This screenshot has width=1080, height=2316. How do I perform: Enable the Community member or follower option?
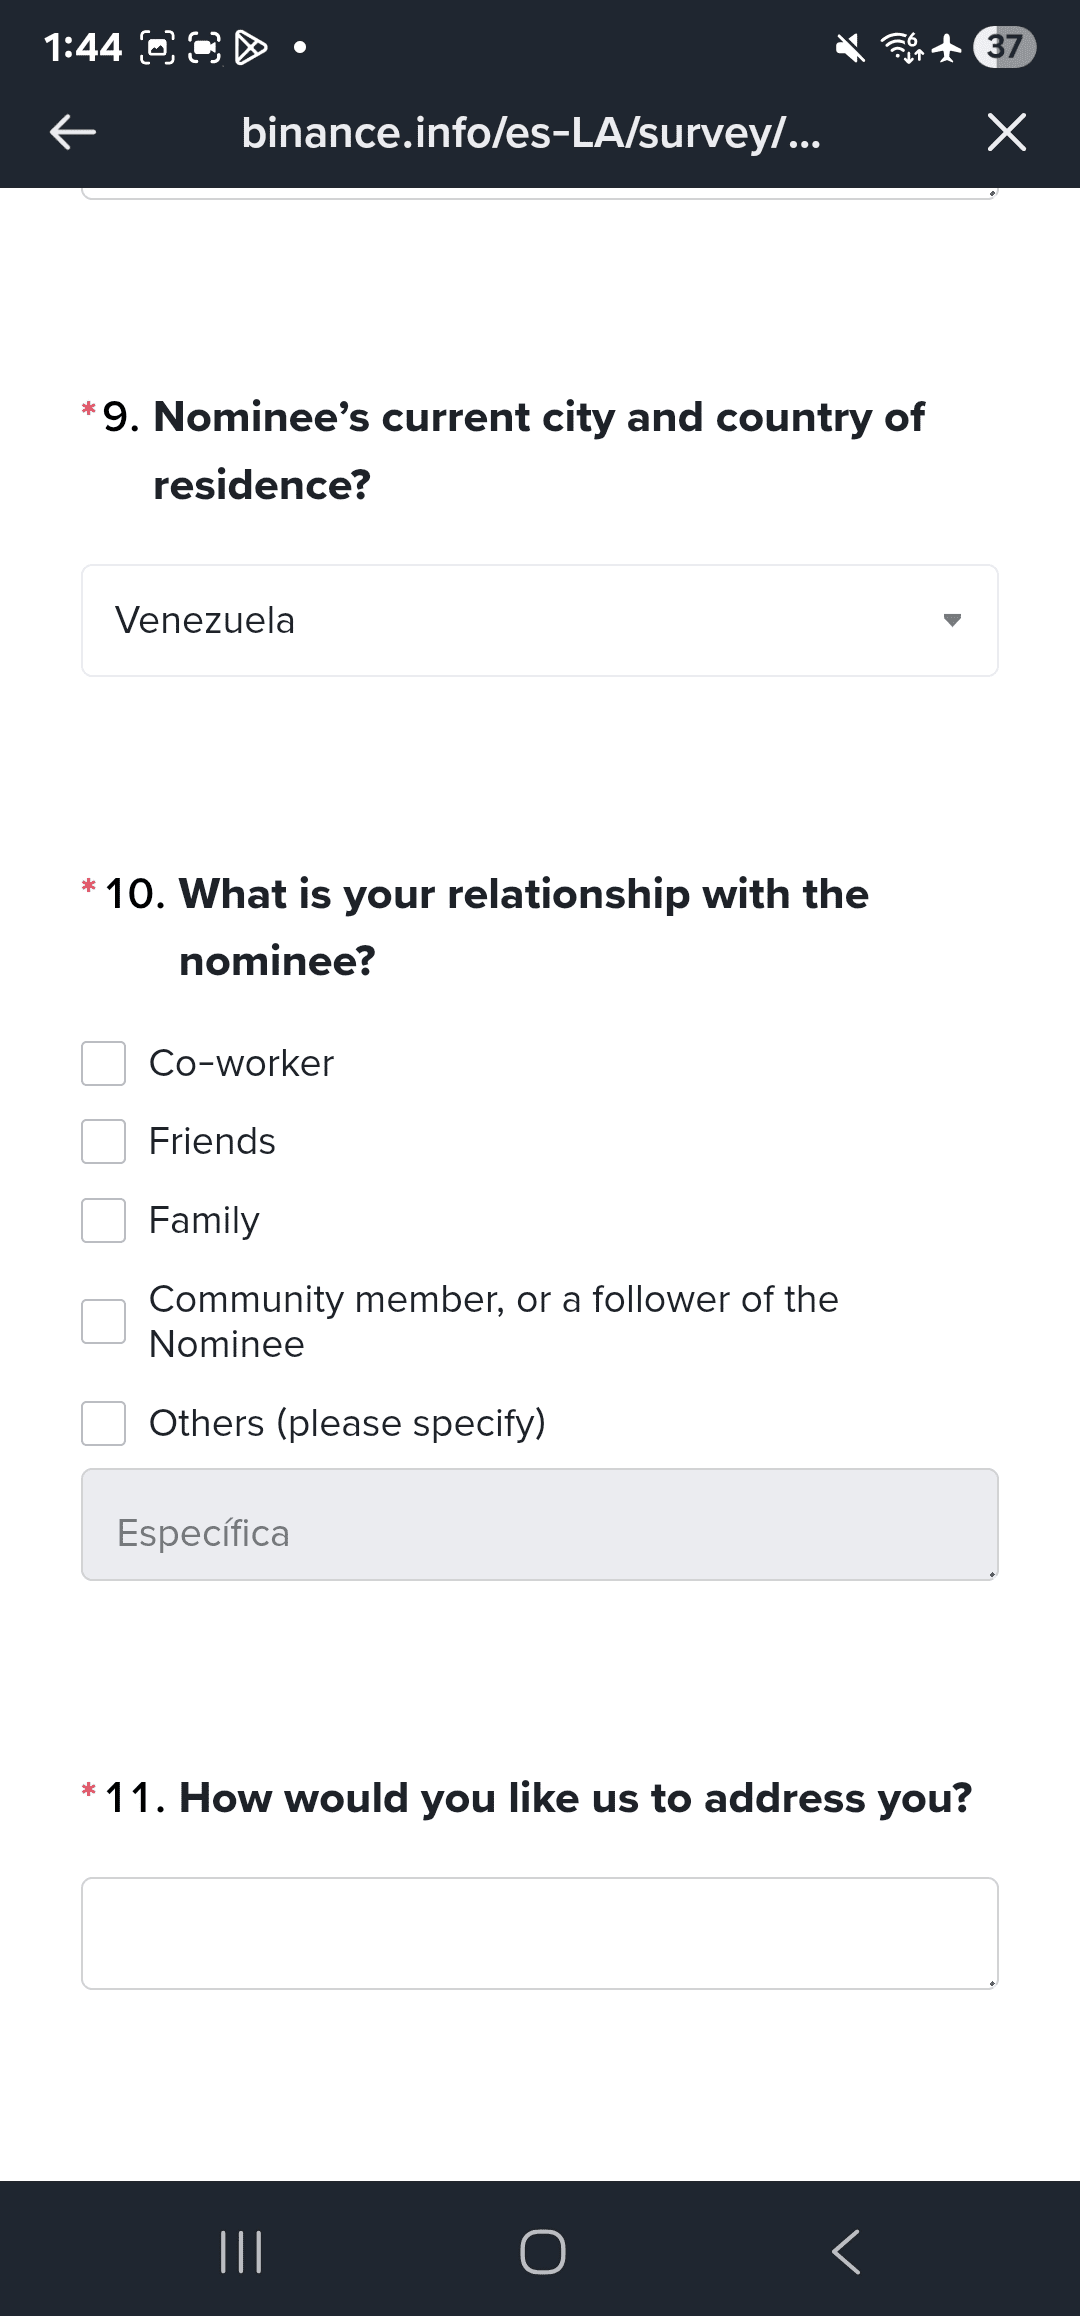tap(104, 1321)
